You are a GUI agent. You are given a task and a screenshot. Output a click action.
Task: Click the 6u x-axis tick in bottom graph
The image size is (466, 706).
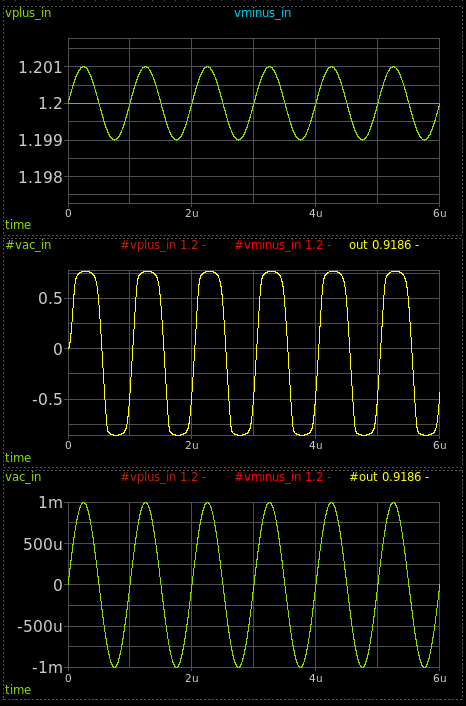[x=439, y=679]
